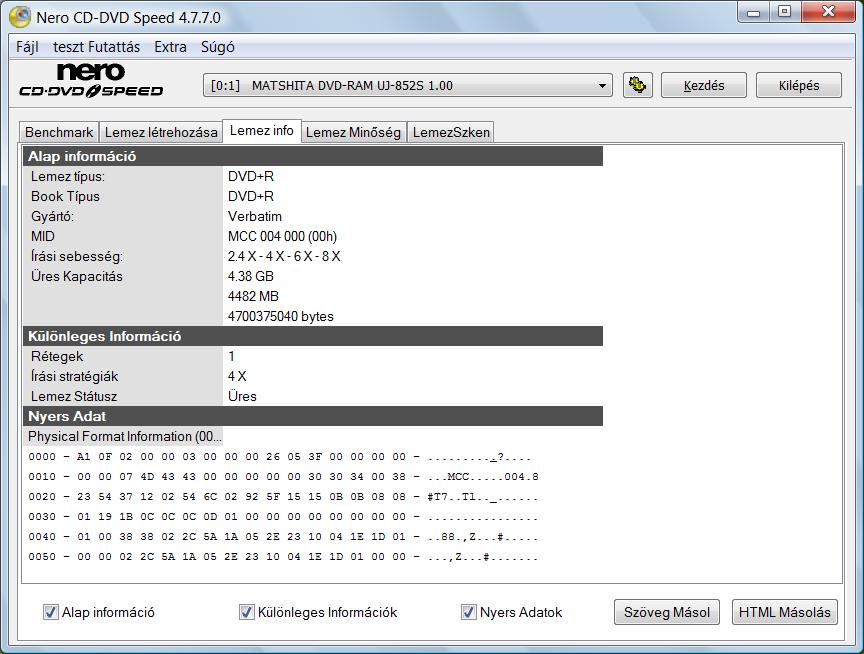
Task: Click the hex row starting with 0040
Action: point(283,537)
